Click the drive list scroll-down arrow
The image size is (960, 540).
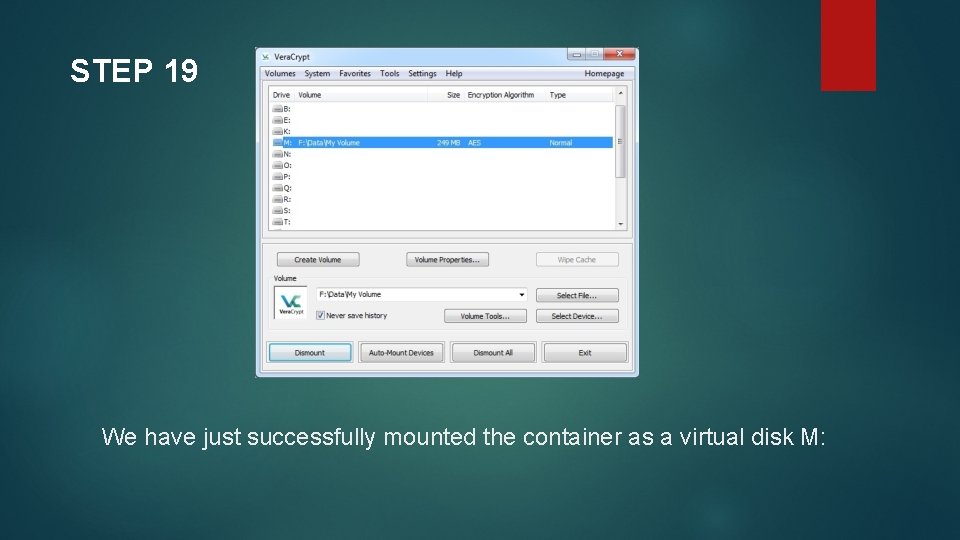620,224
